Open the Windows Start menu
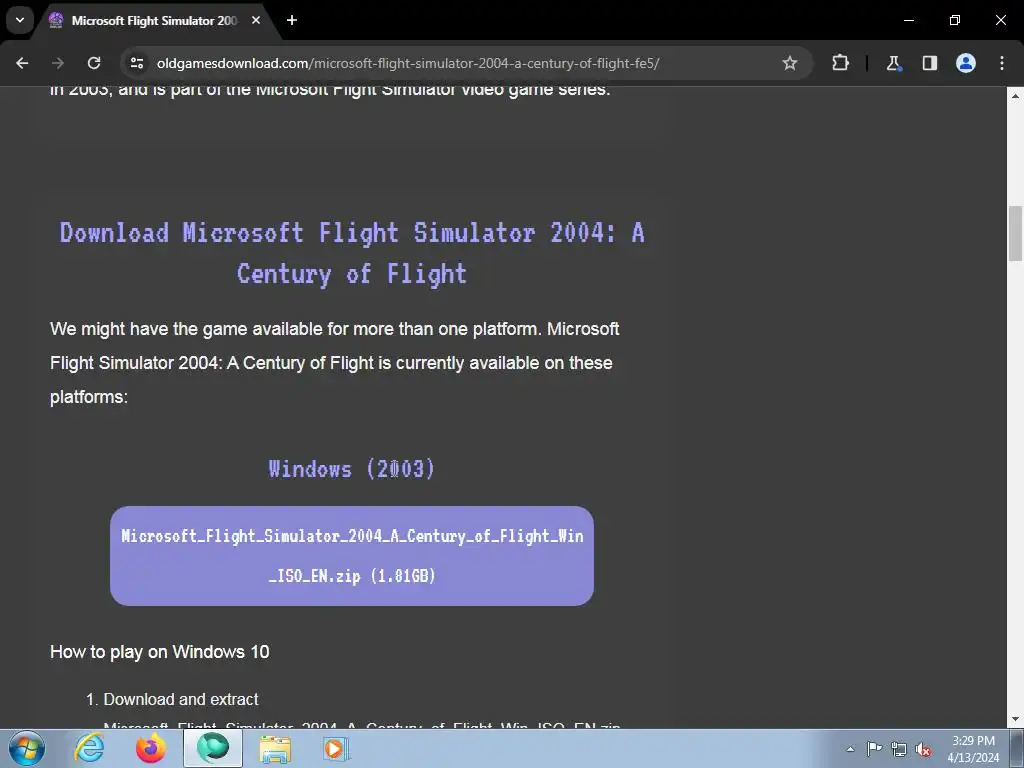Viewport: 1024px width, 768px height. [x=27, y=748]
